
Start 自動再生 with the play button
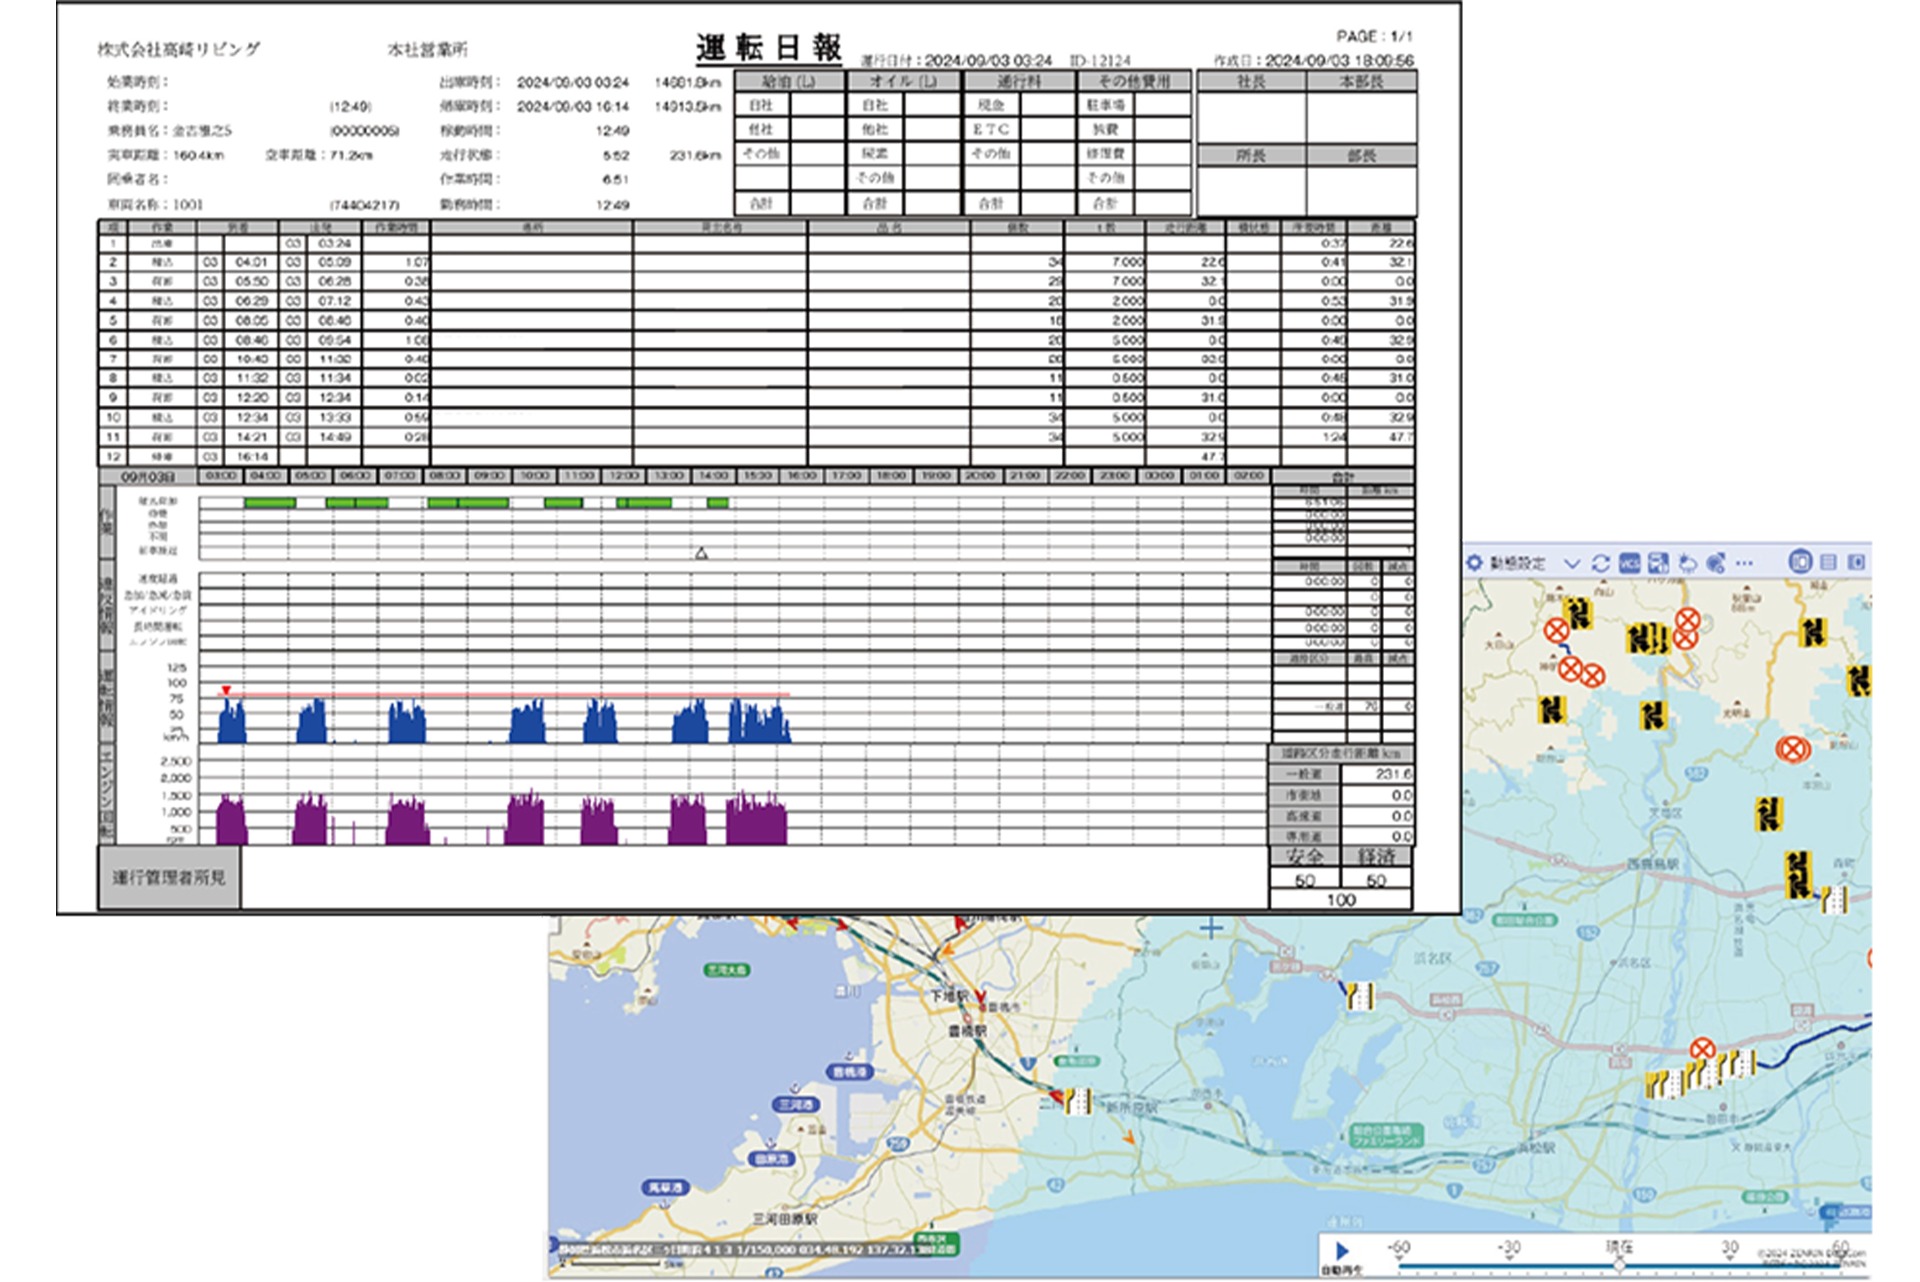(1342, 1250)
